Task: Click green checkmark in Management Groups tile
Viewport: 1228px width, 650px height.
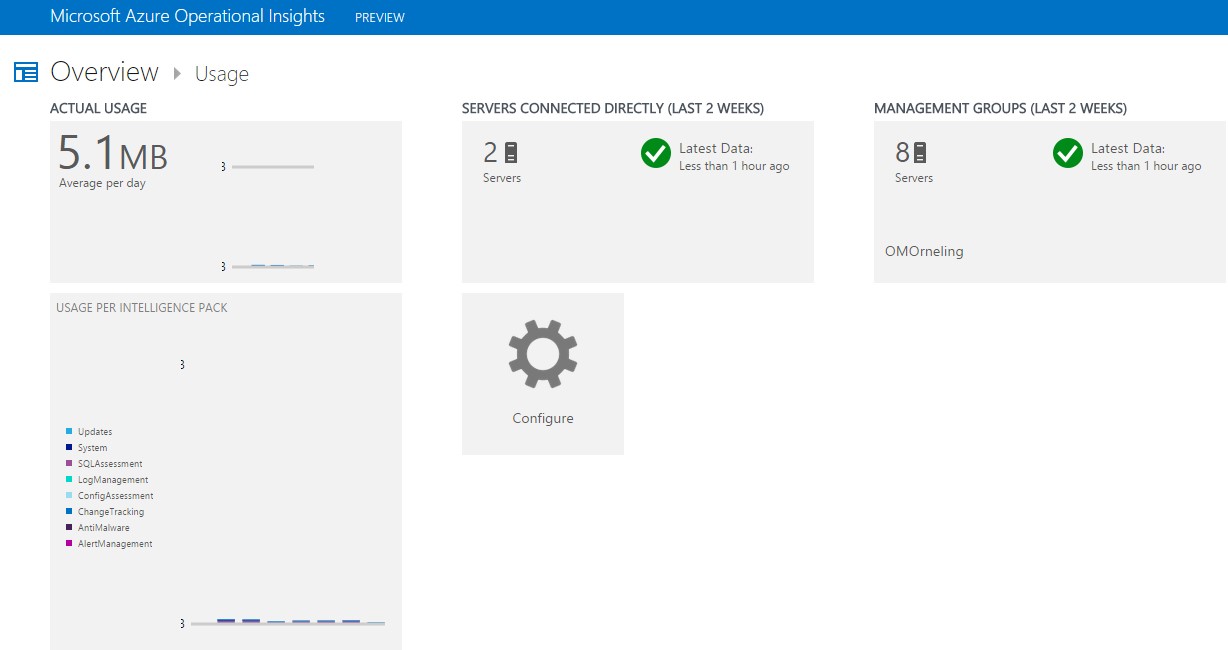Action: pos(1068,153)
